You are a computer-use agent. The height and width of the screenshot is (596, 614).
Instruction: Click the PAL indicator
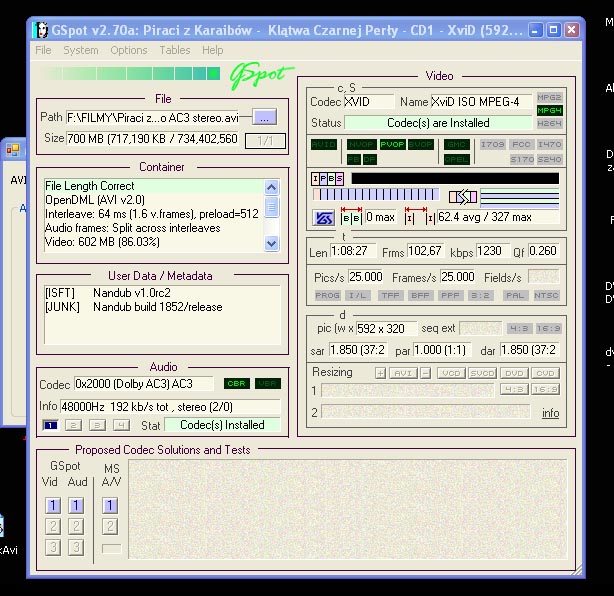515,295
